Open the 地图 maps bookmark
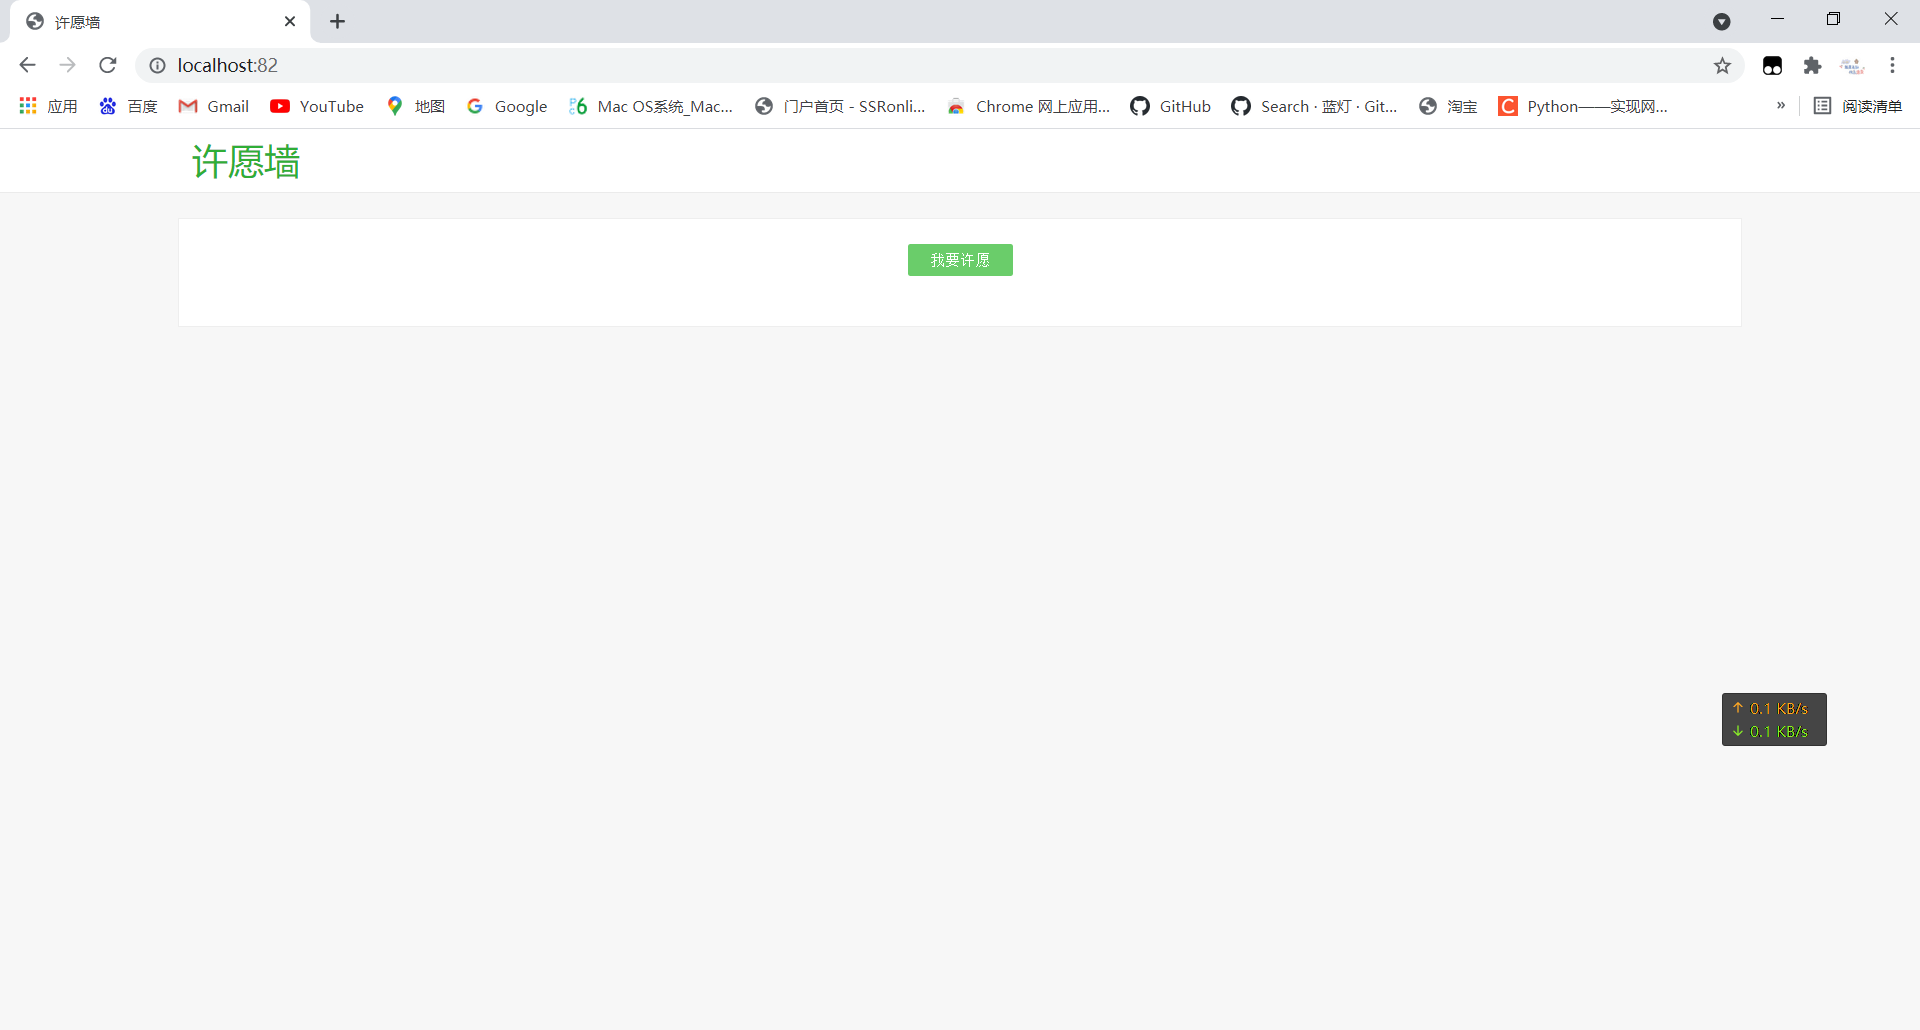1920x1030 pixels. tap(416, 106)
